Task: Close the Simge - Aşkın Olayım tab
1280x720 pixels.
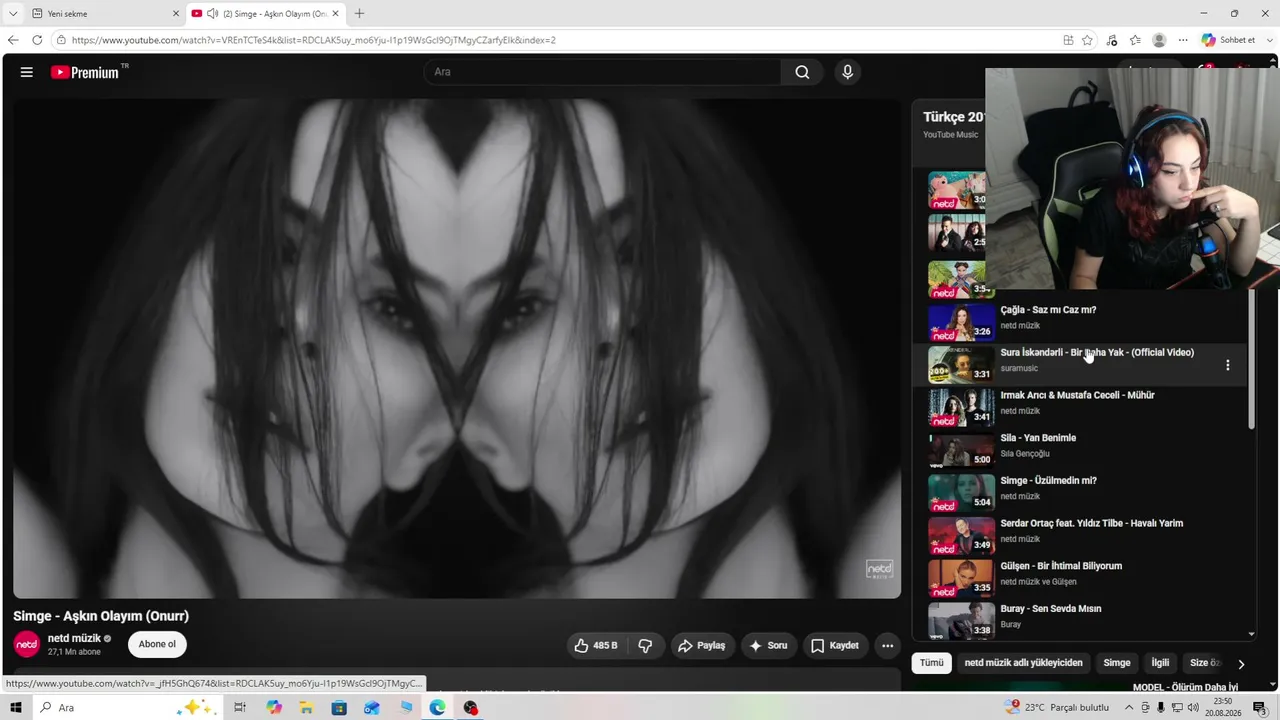Action: pyautogui.click(x=335, y=13)
